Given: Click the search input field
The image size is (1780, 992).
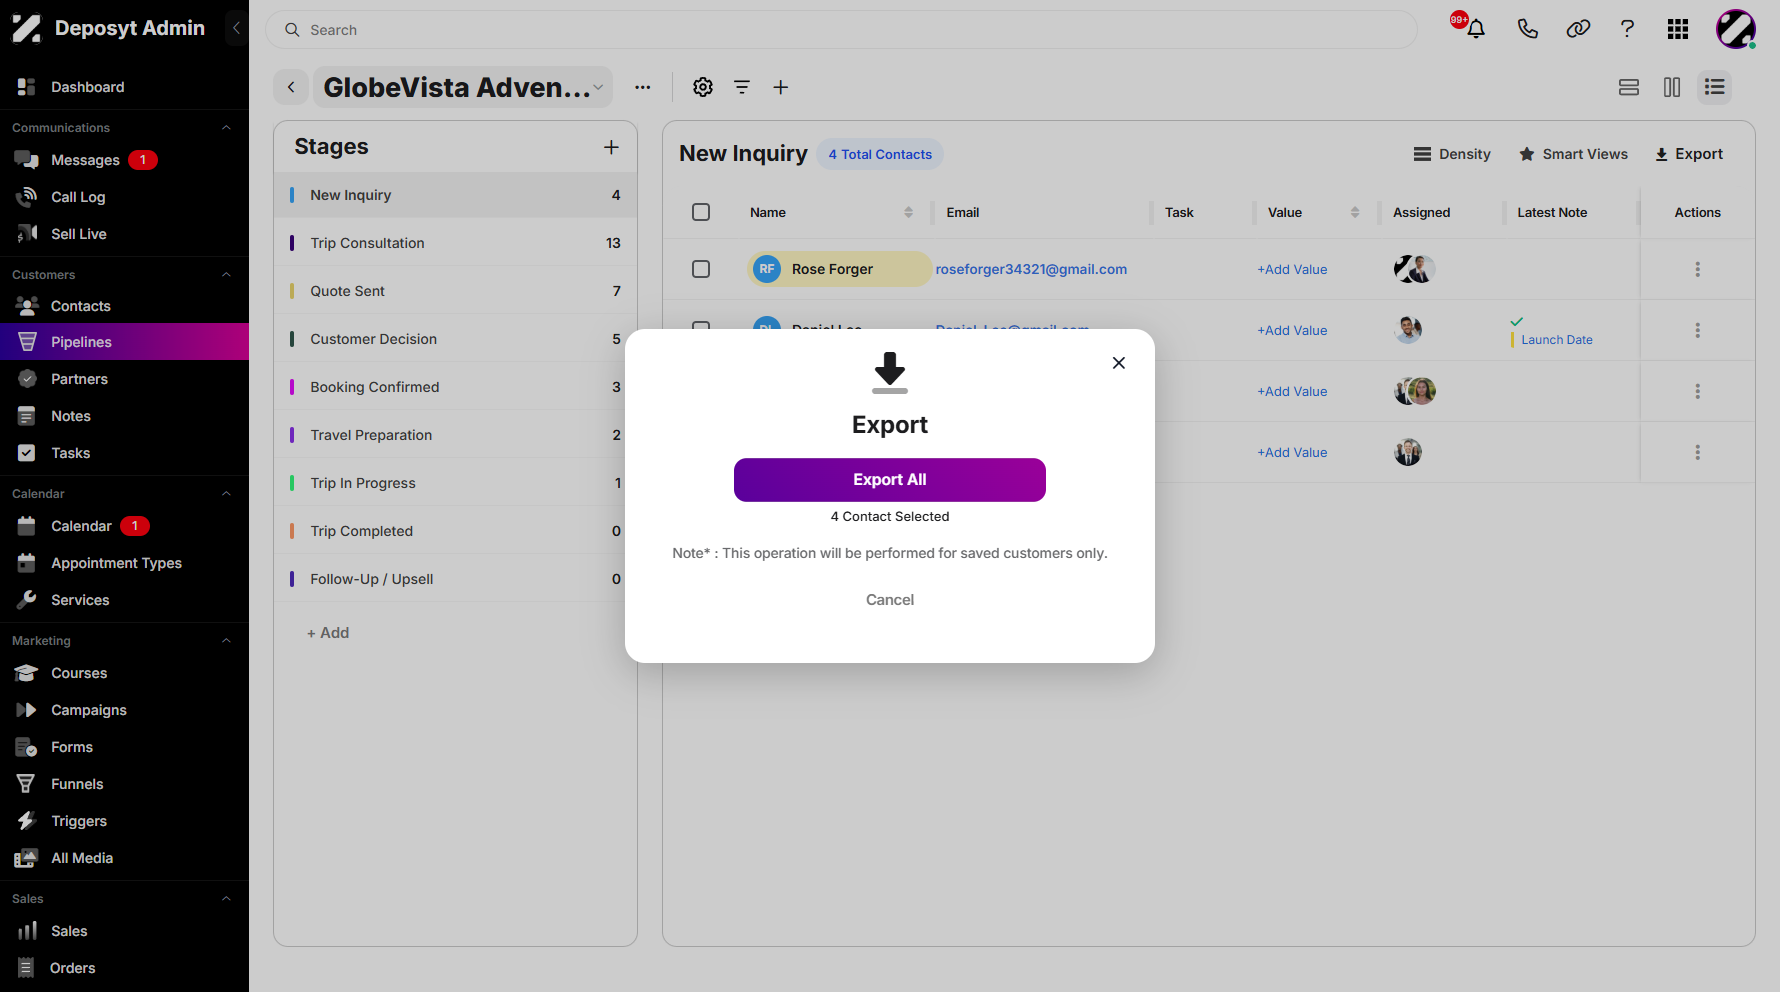Looking at the screenshot, I should [x=841, y=30].
